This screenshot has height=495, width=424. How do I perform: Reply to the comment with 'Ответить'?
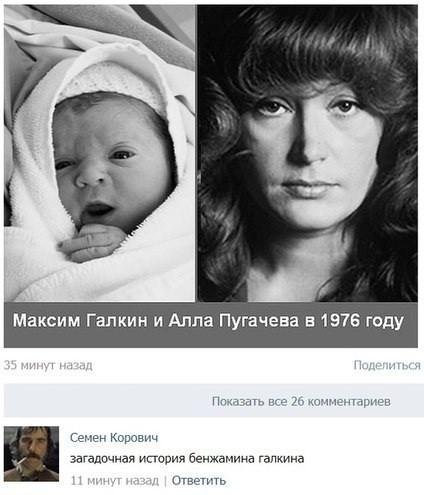199,481
